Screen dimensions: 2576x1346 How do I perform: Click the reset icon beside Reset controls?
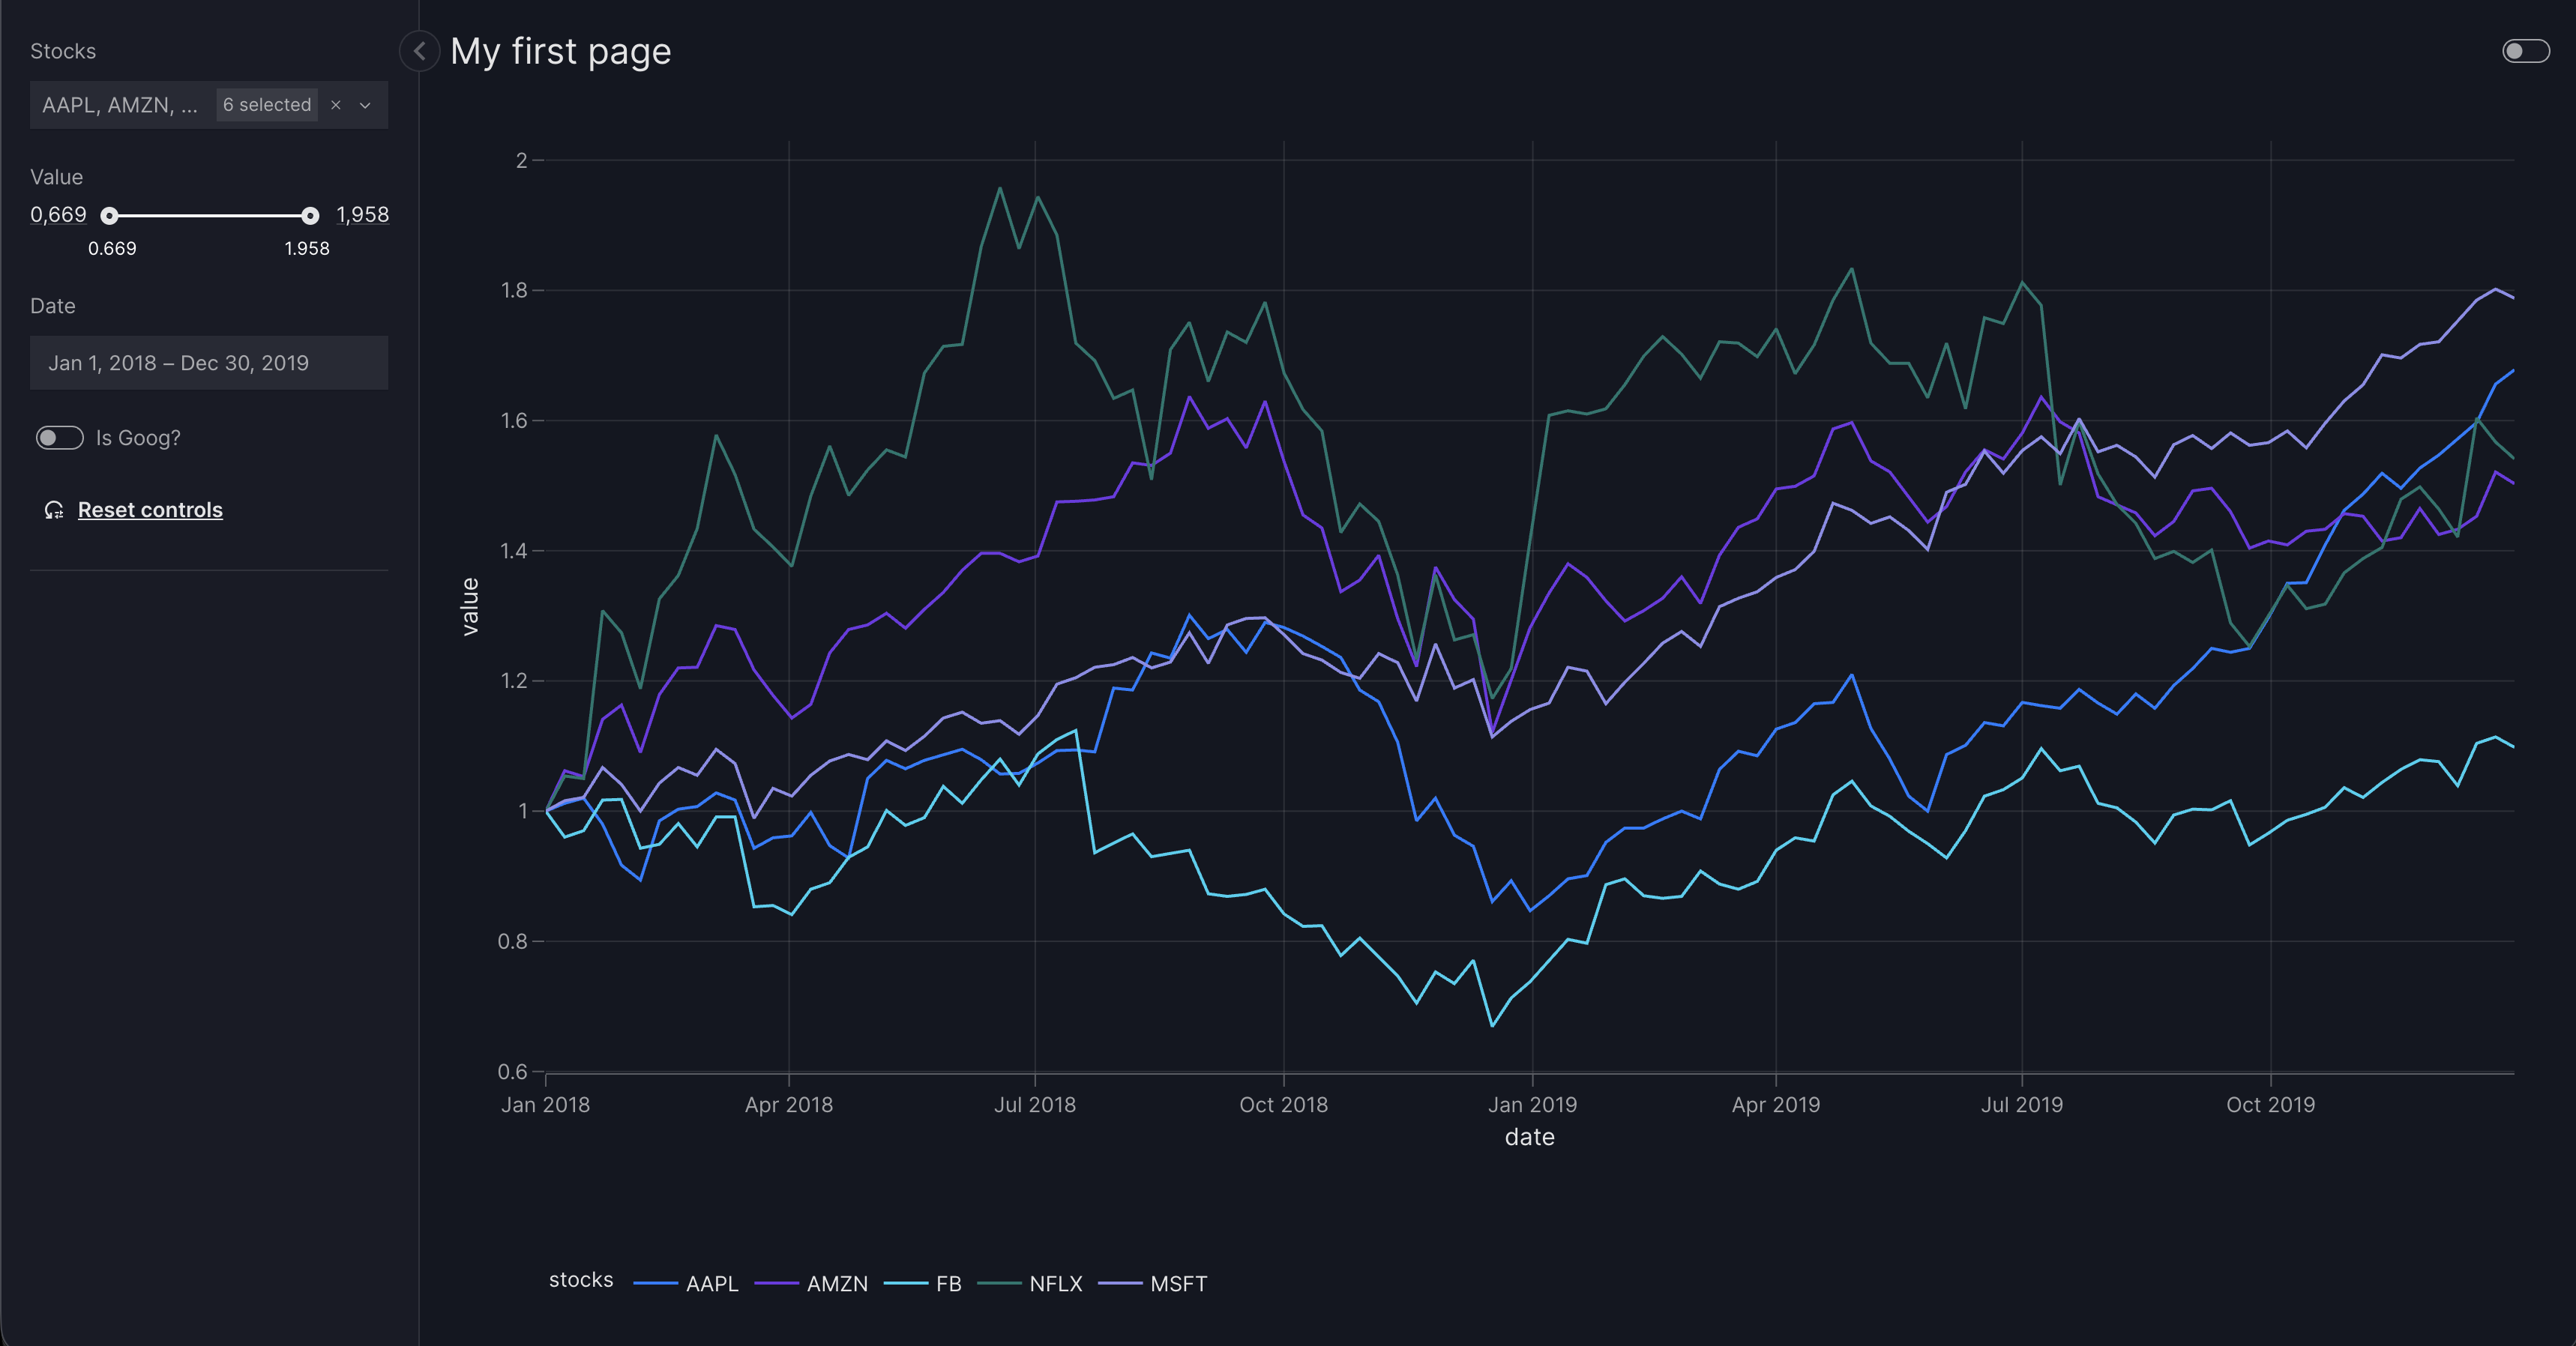54,510
